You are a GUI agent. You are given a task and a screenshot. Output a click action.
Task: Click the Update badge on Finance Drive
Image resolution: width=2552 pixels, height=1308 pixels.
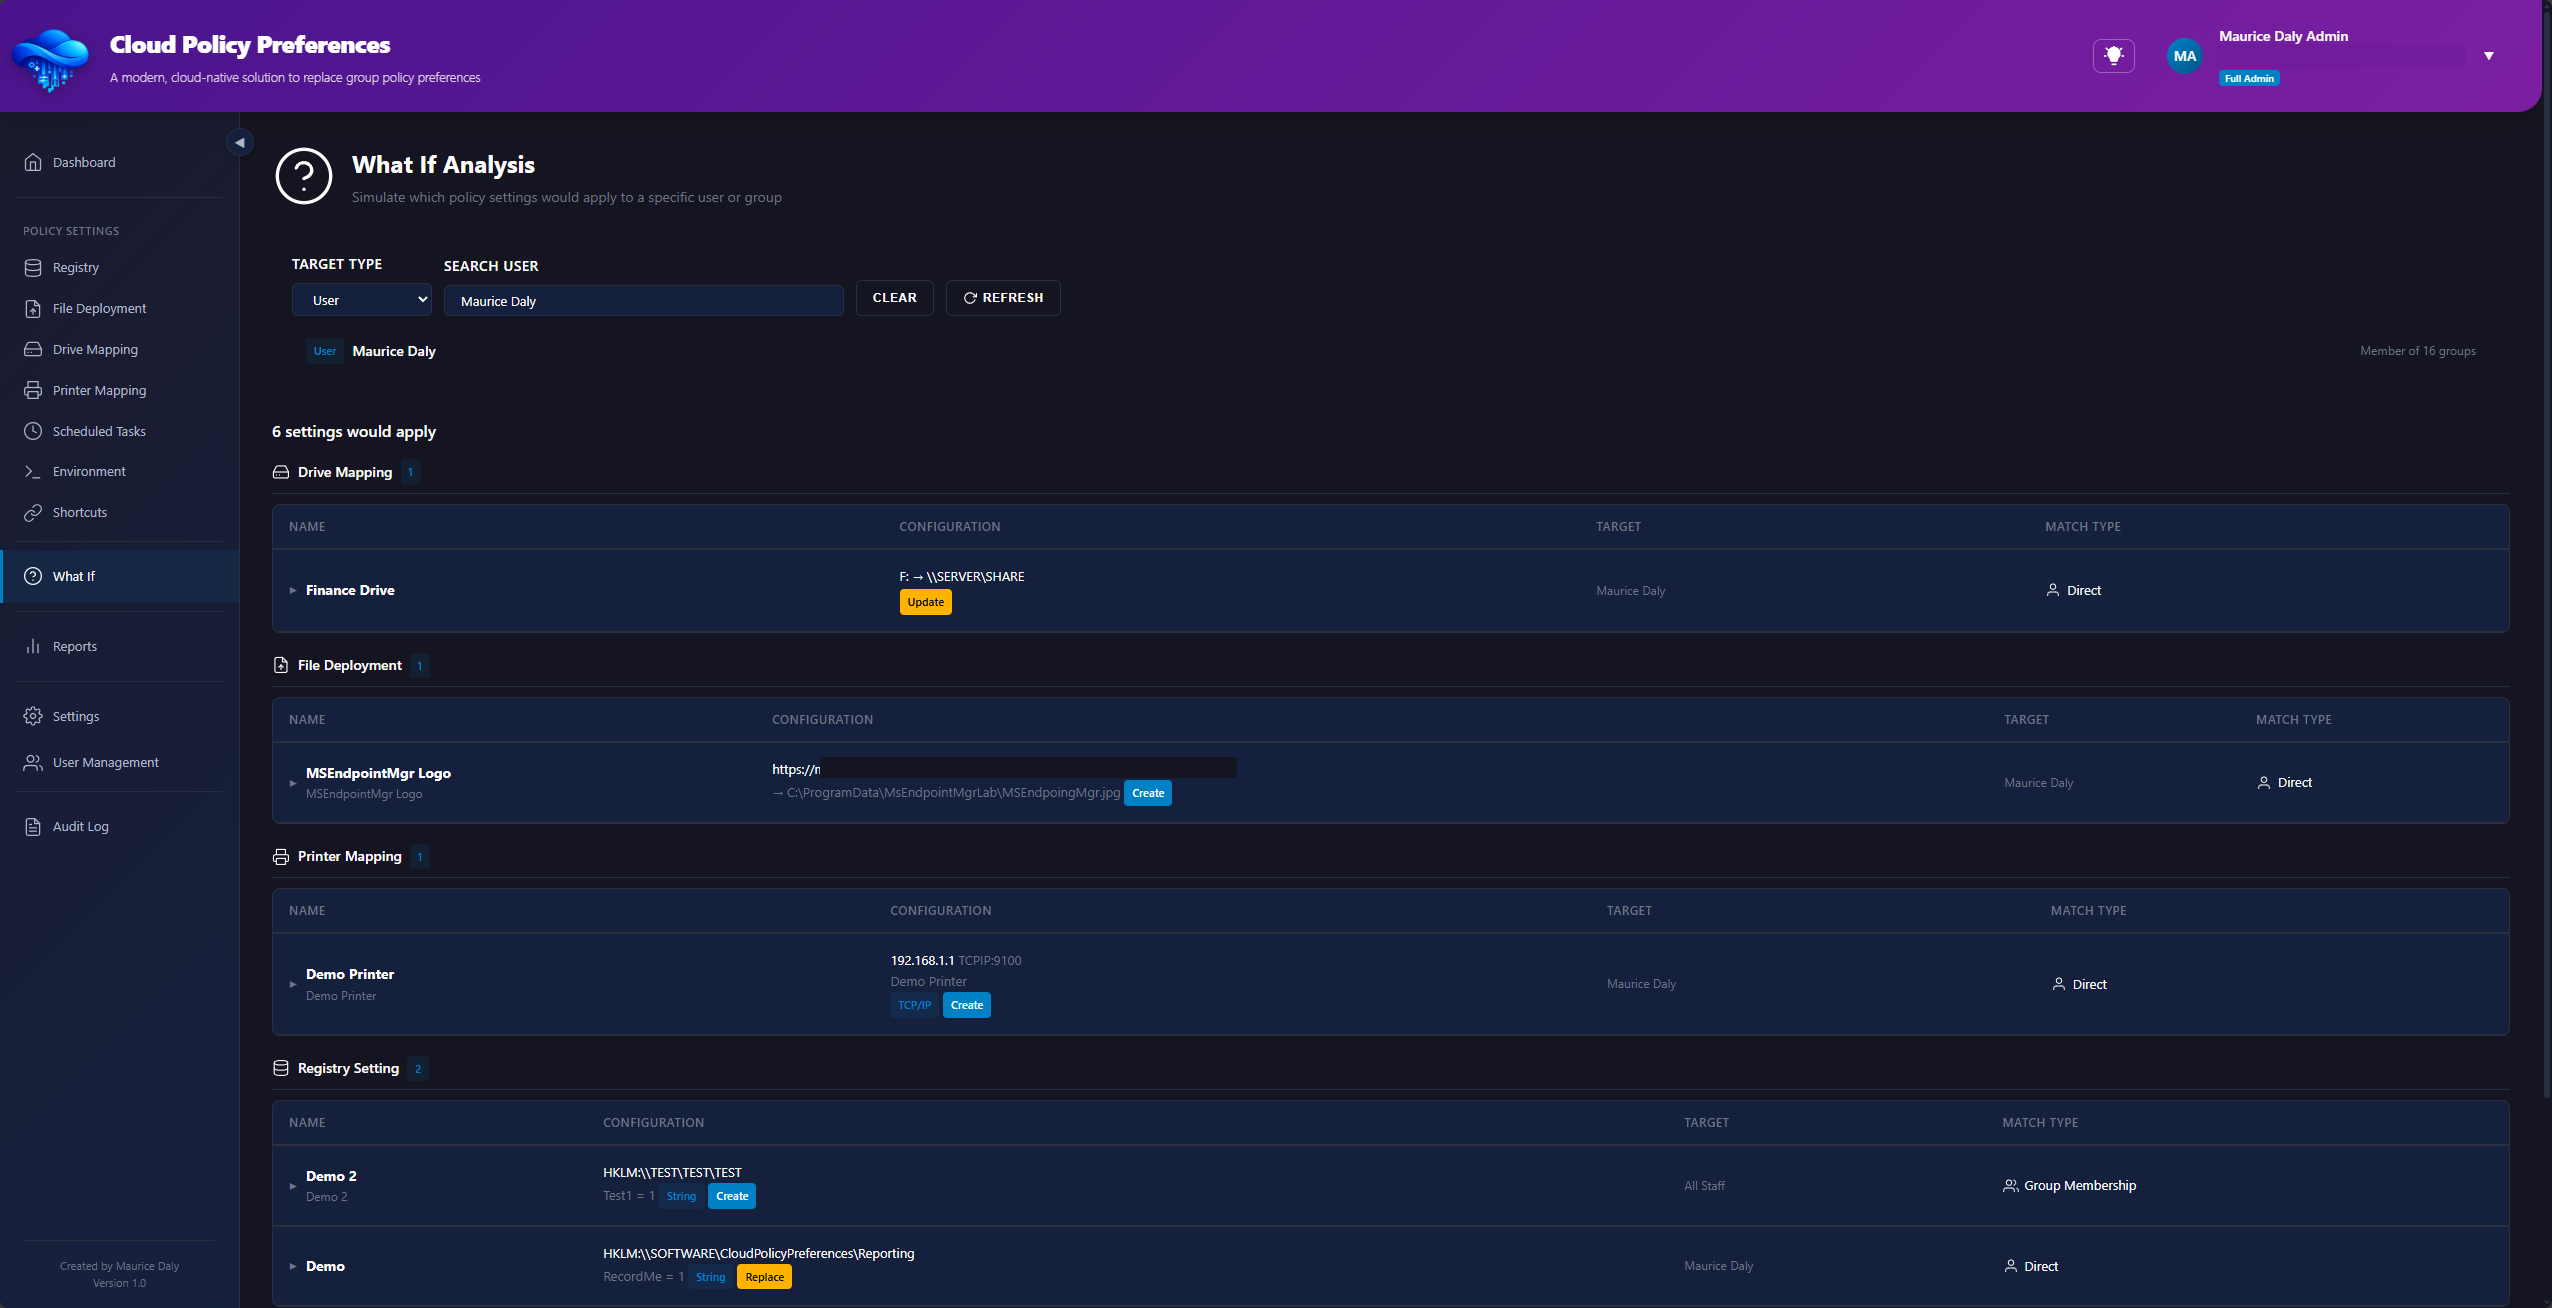925,602
